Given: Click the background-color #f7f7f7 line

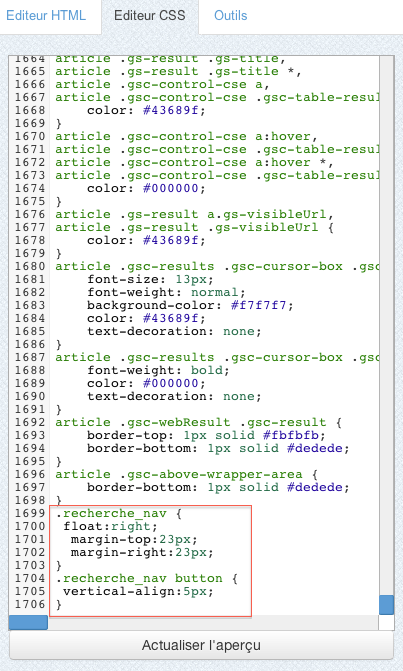Looking at the screenshot, I should pyautogui.click(x=190, y=306).
